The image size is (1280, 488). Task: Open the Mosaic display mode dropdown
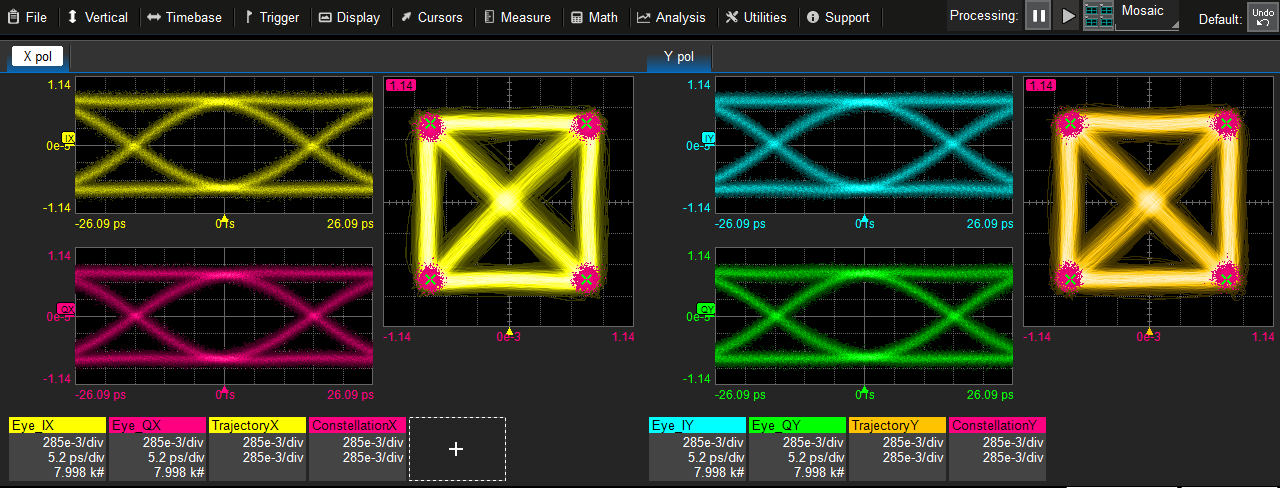[x=1147, y=16]
